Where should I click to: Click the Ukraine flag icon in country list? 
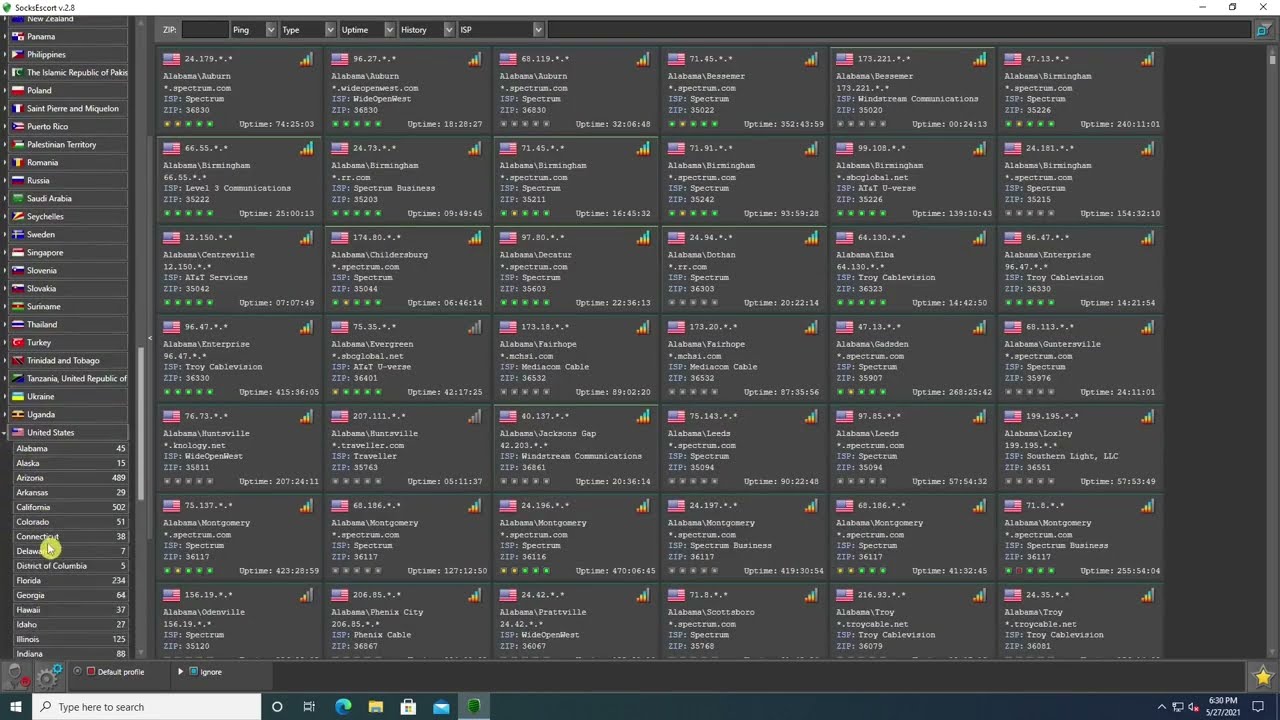[x=17, y=396]
